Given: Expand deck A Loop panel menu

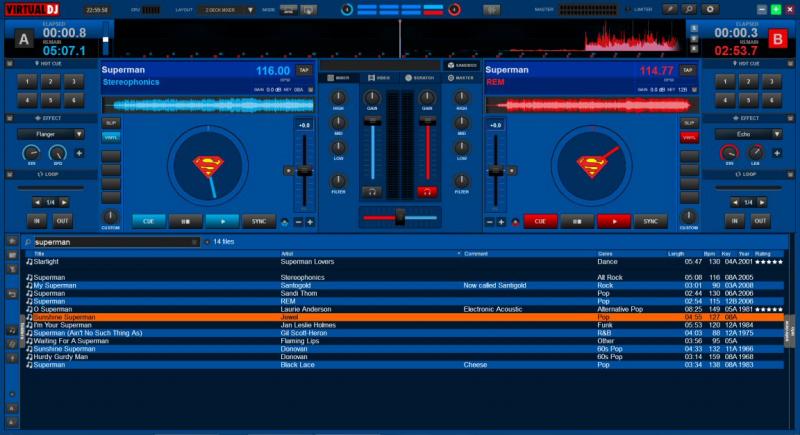Looking at the screenshot, I should [9, 174].
